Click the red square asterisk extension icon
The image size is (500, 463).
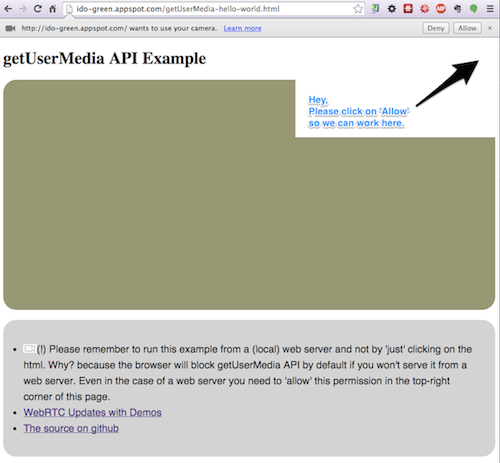point(408,9)
